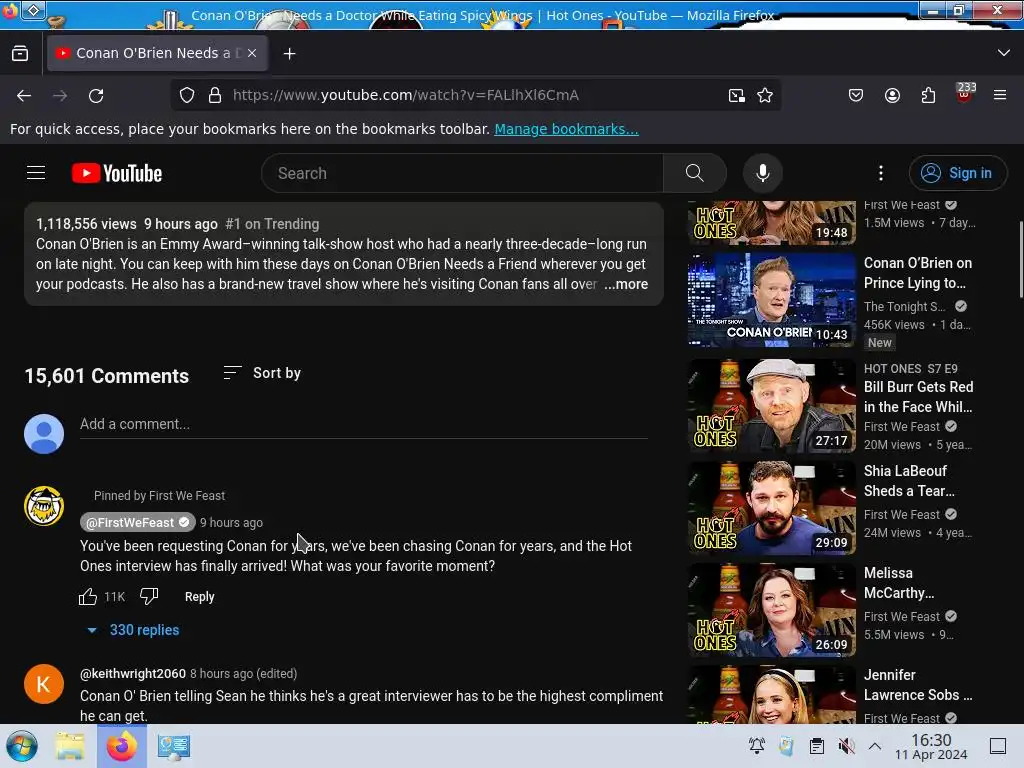The image size is (1024, 768).
Task: Open the Start menu orb
Action: coord(22,746)
